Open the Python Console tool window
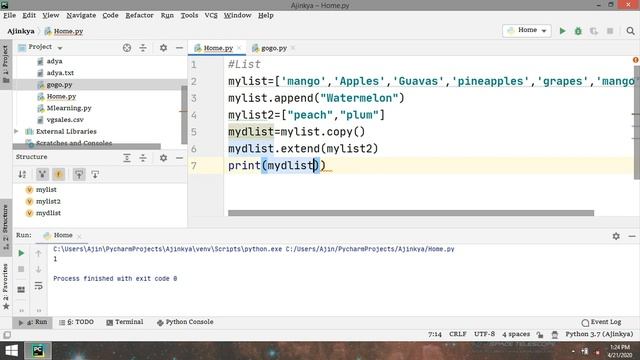640x360 pixels. (185, 322)
